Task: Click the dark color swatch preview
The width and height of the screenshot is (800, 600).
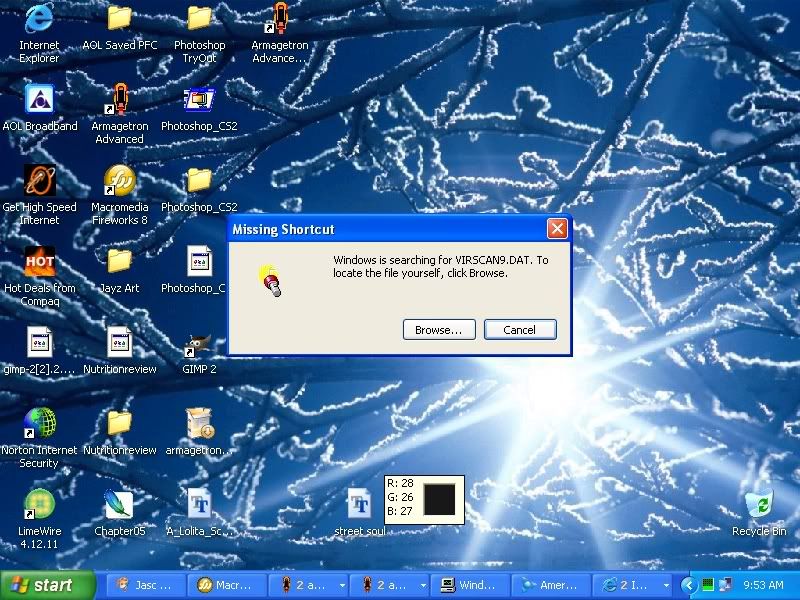Action: coord(439,498)
